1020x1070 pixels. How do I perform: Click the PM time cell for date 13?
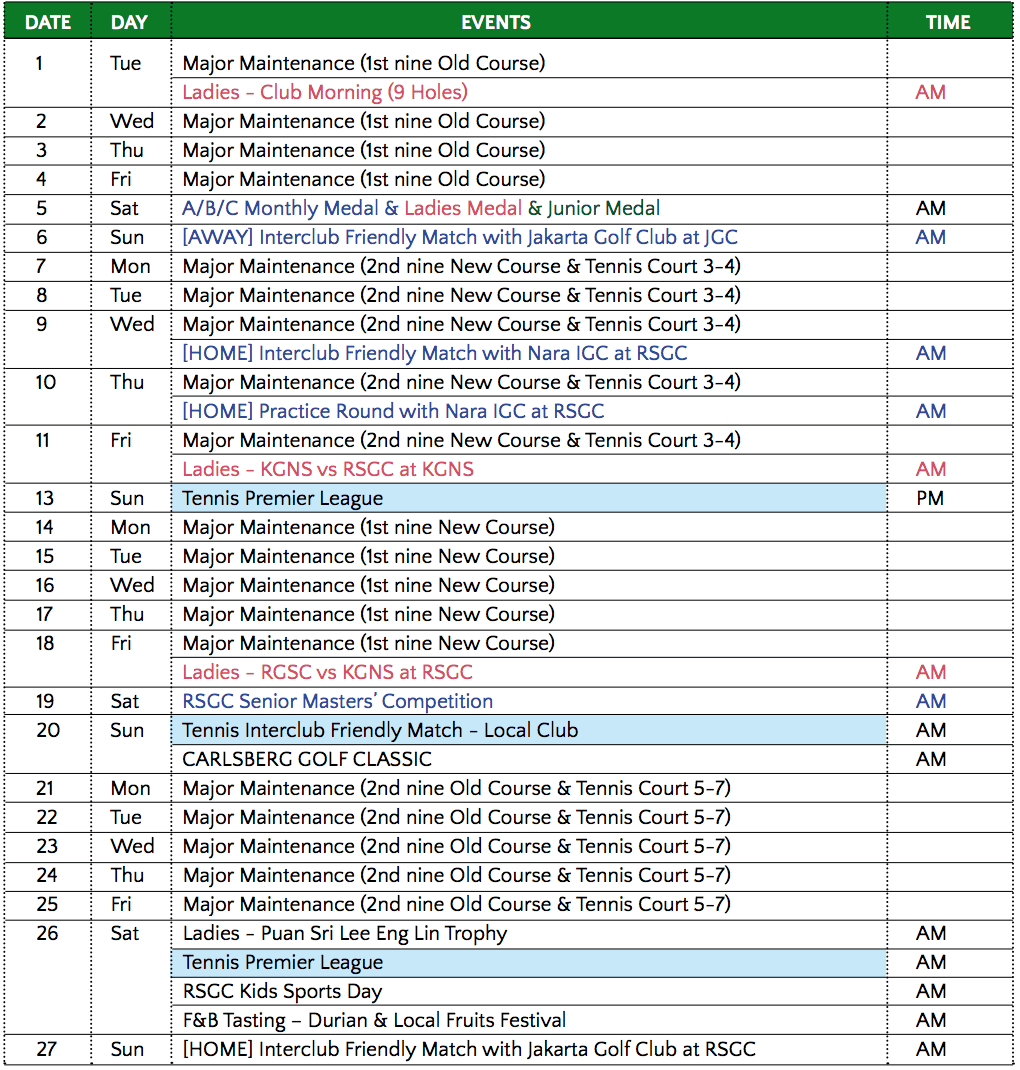[930, 498]
